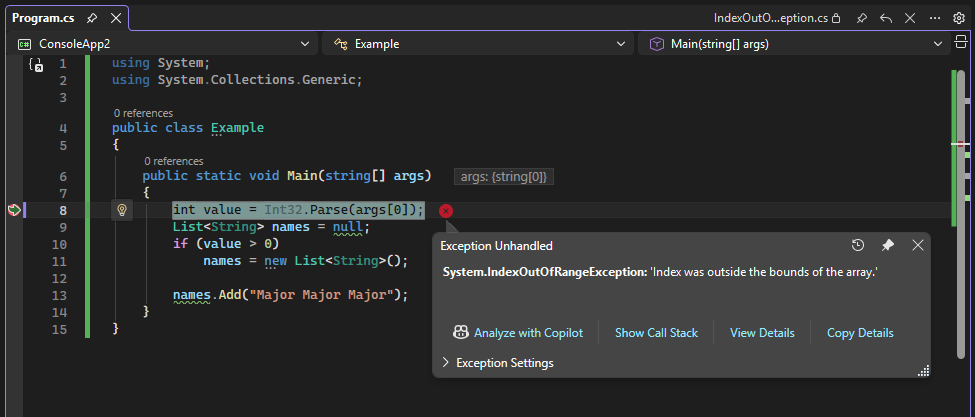The width and height of the screenshot is (975, 417).
Task: Close the Exception Unhandled popup
Action: coord(915,246)
